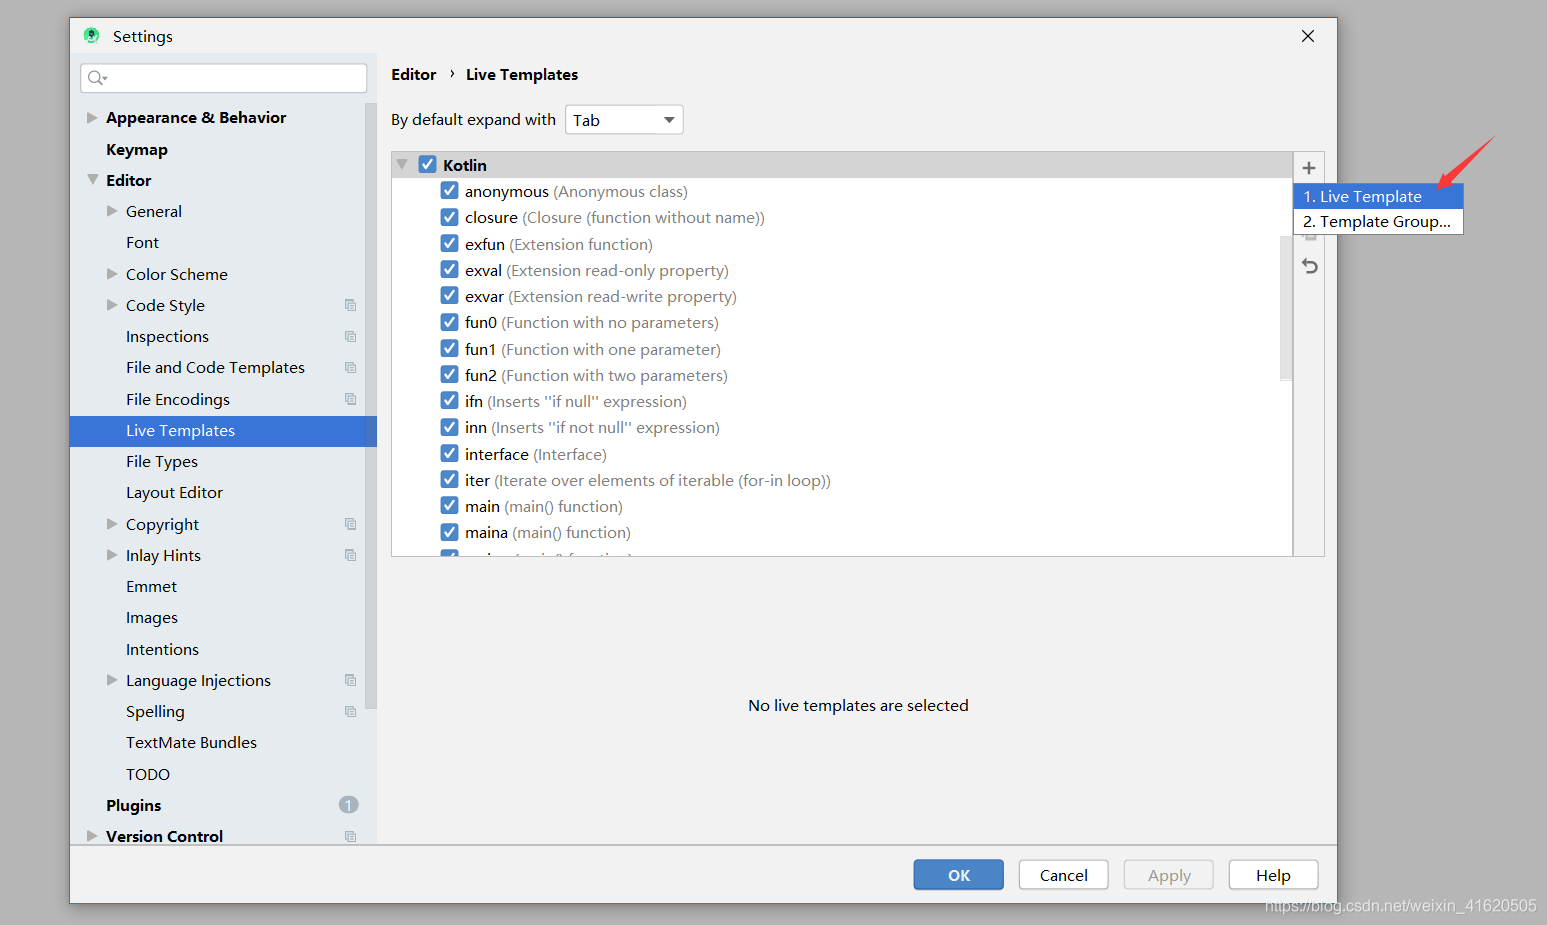Expand the General subsection arrow
Viewport: 1547px width, 925px height.
click(x=112, y=211)
